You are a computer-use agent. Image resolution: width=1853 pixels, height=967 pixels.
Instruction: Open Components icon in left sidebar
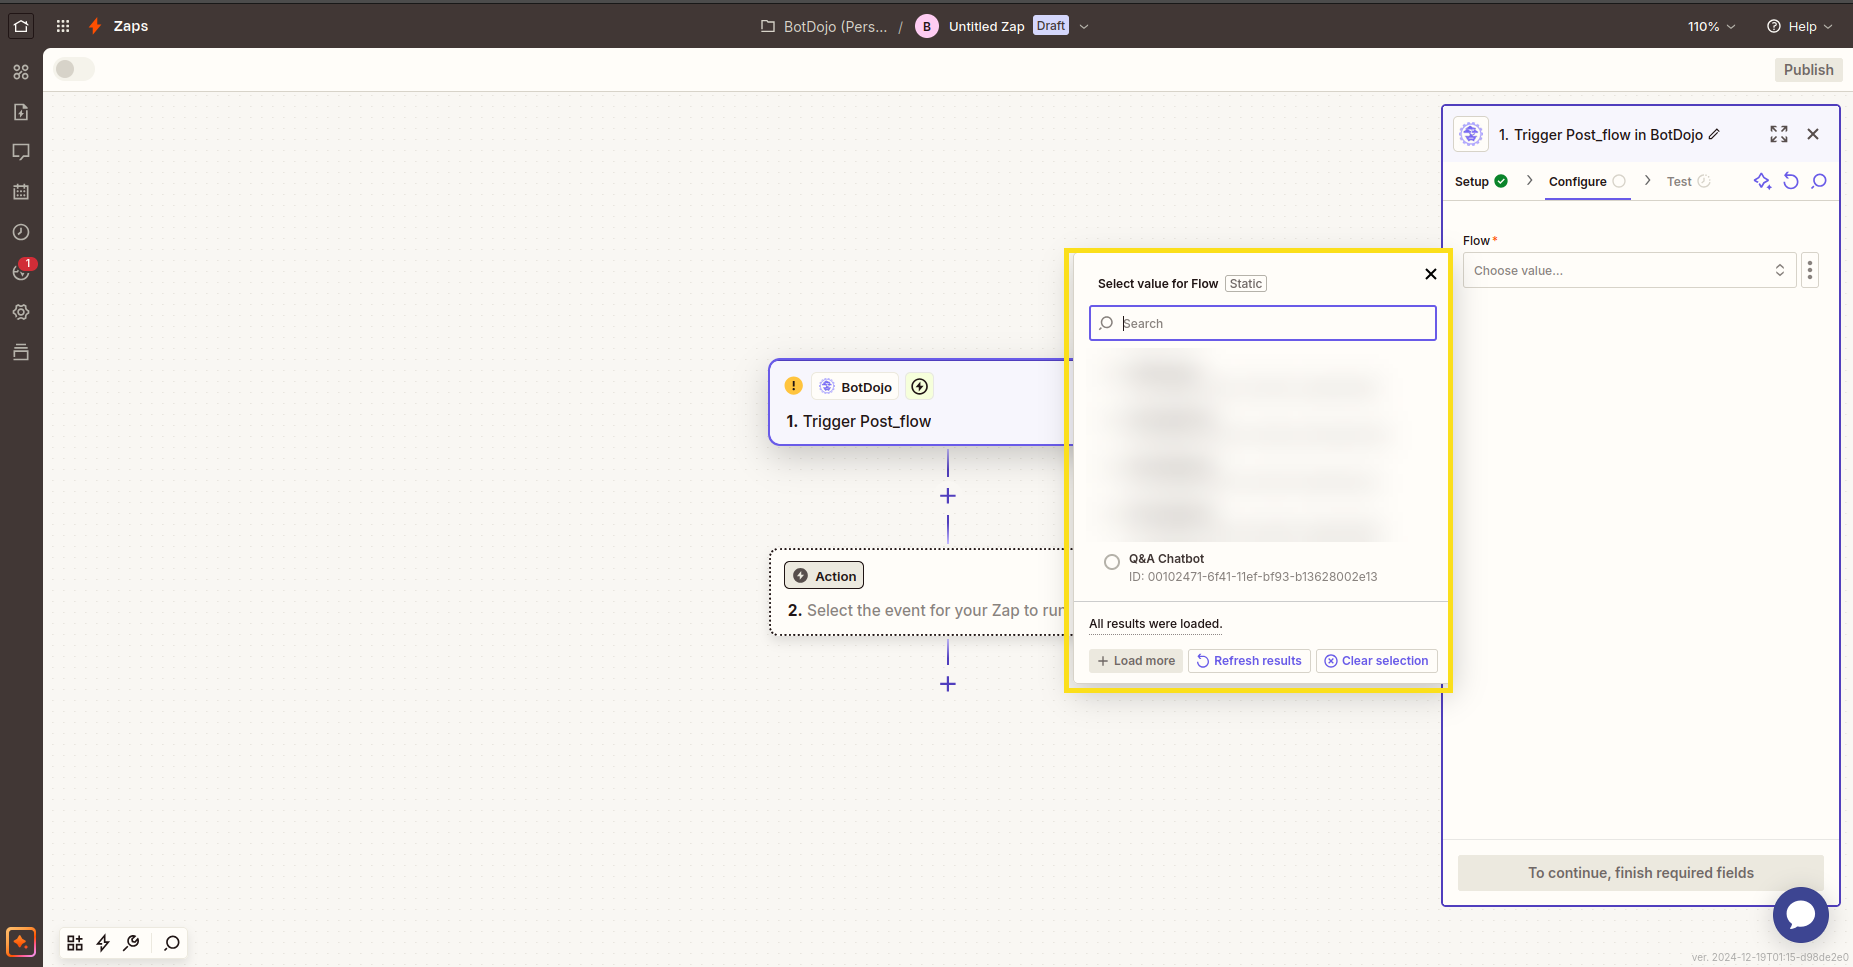tap(21, 72)
